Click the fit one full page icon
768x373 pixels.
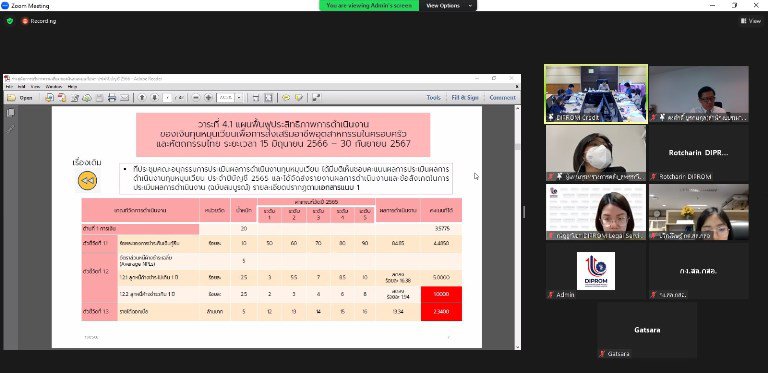coord(268,98)
